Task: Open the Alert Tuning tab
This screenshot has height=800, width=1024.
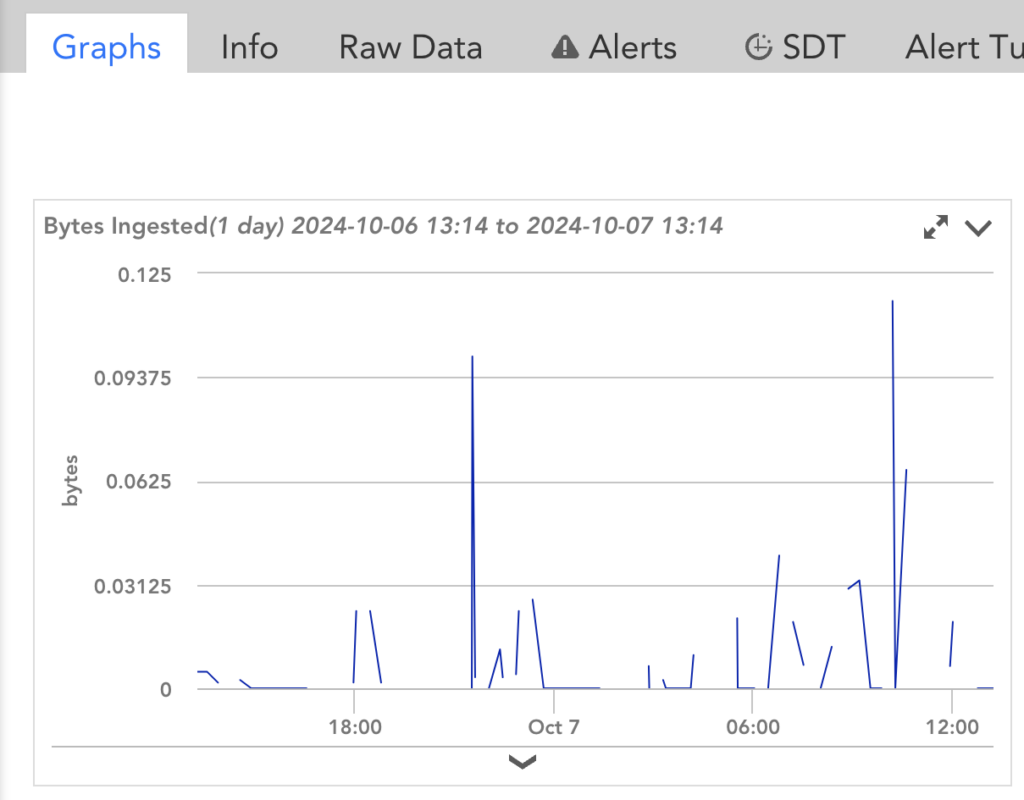Action: click(x=965, y=48)
